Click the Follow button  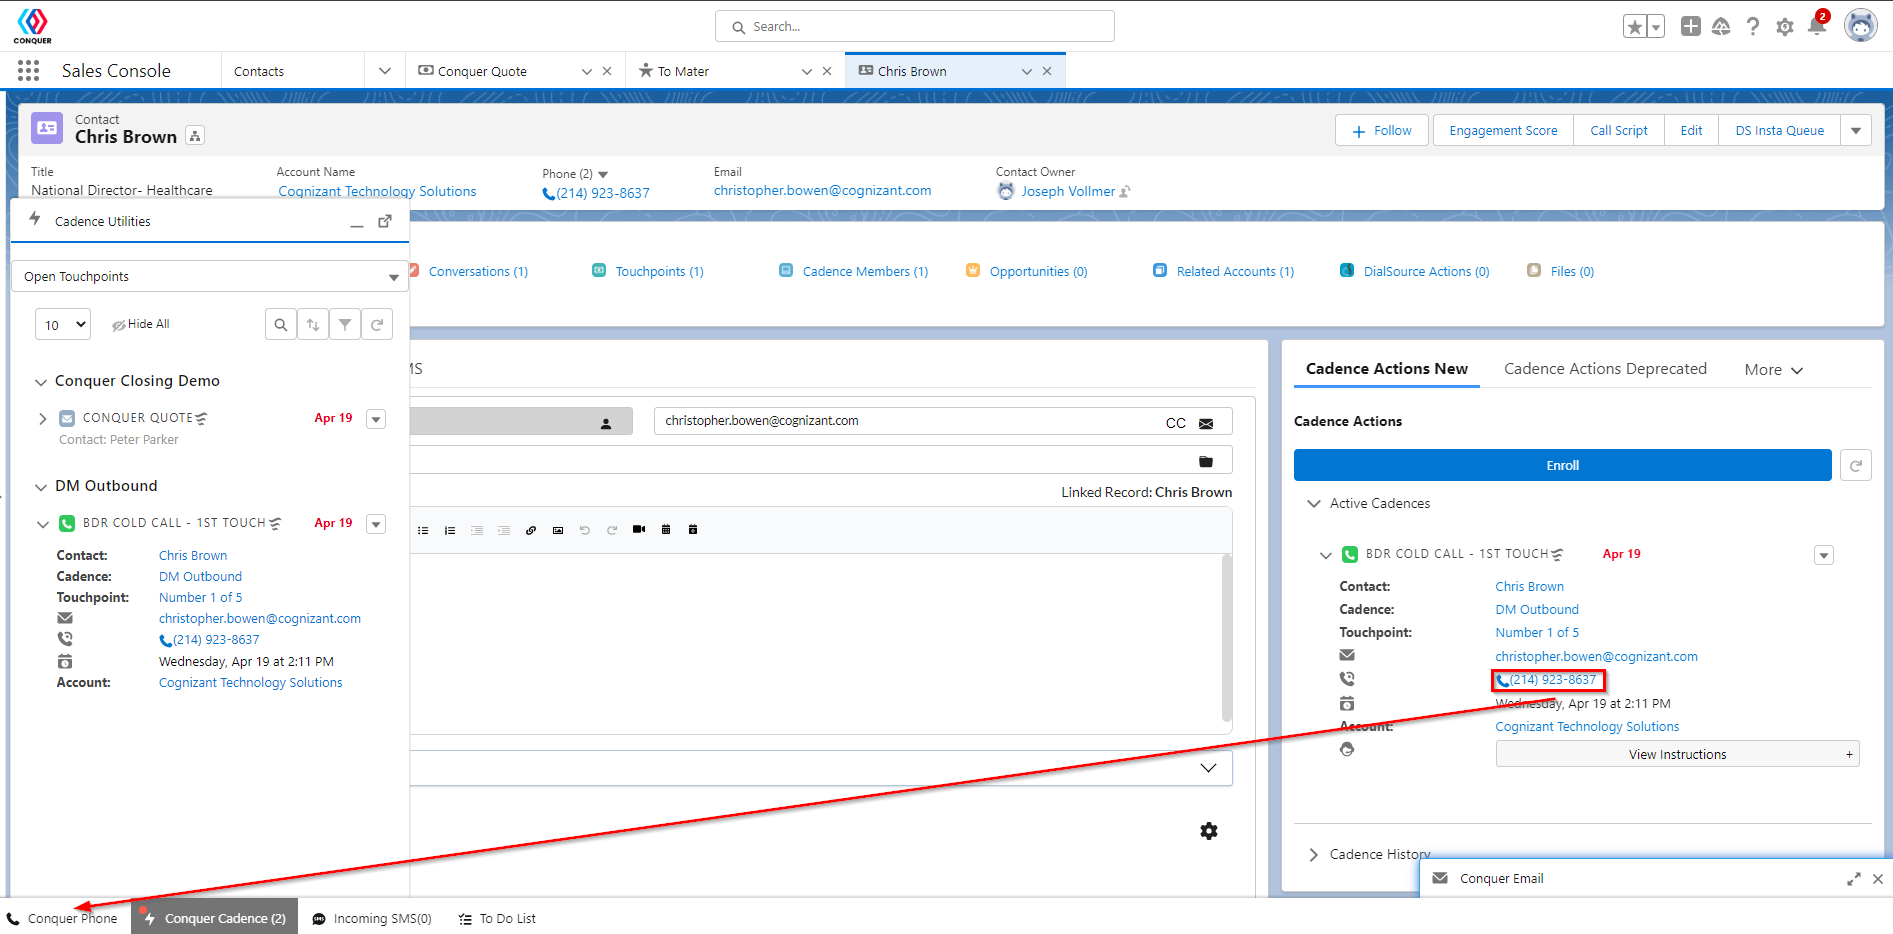click(x=1383, y=130)
